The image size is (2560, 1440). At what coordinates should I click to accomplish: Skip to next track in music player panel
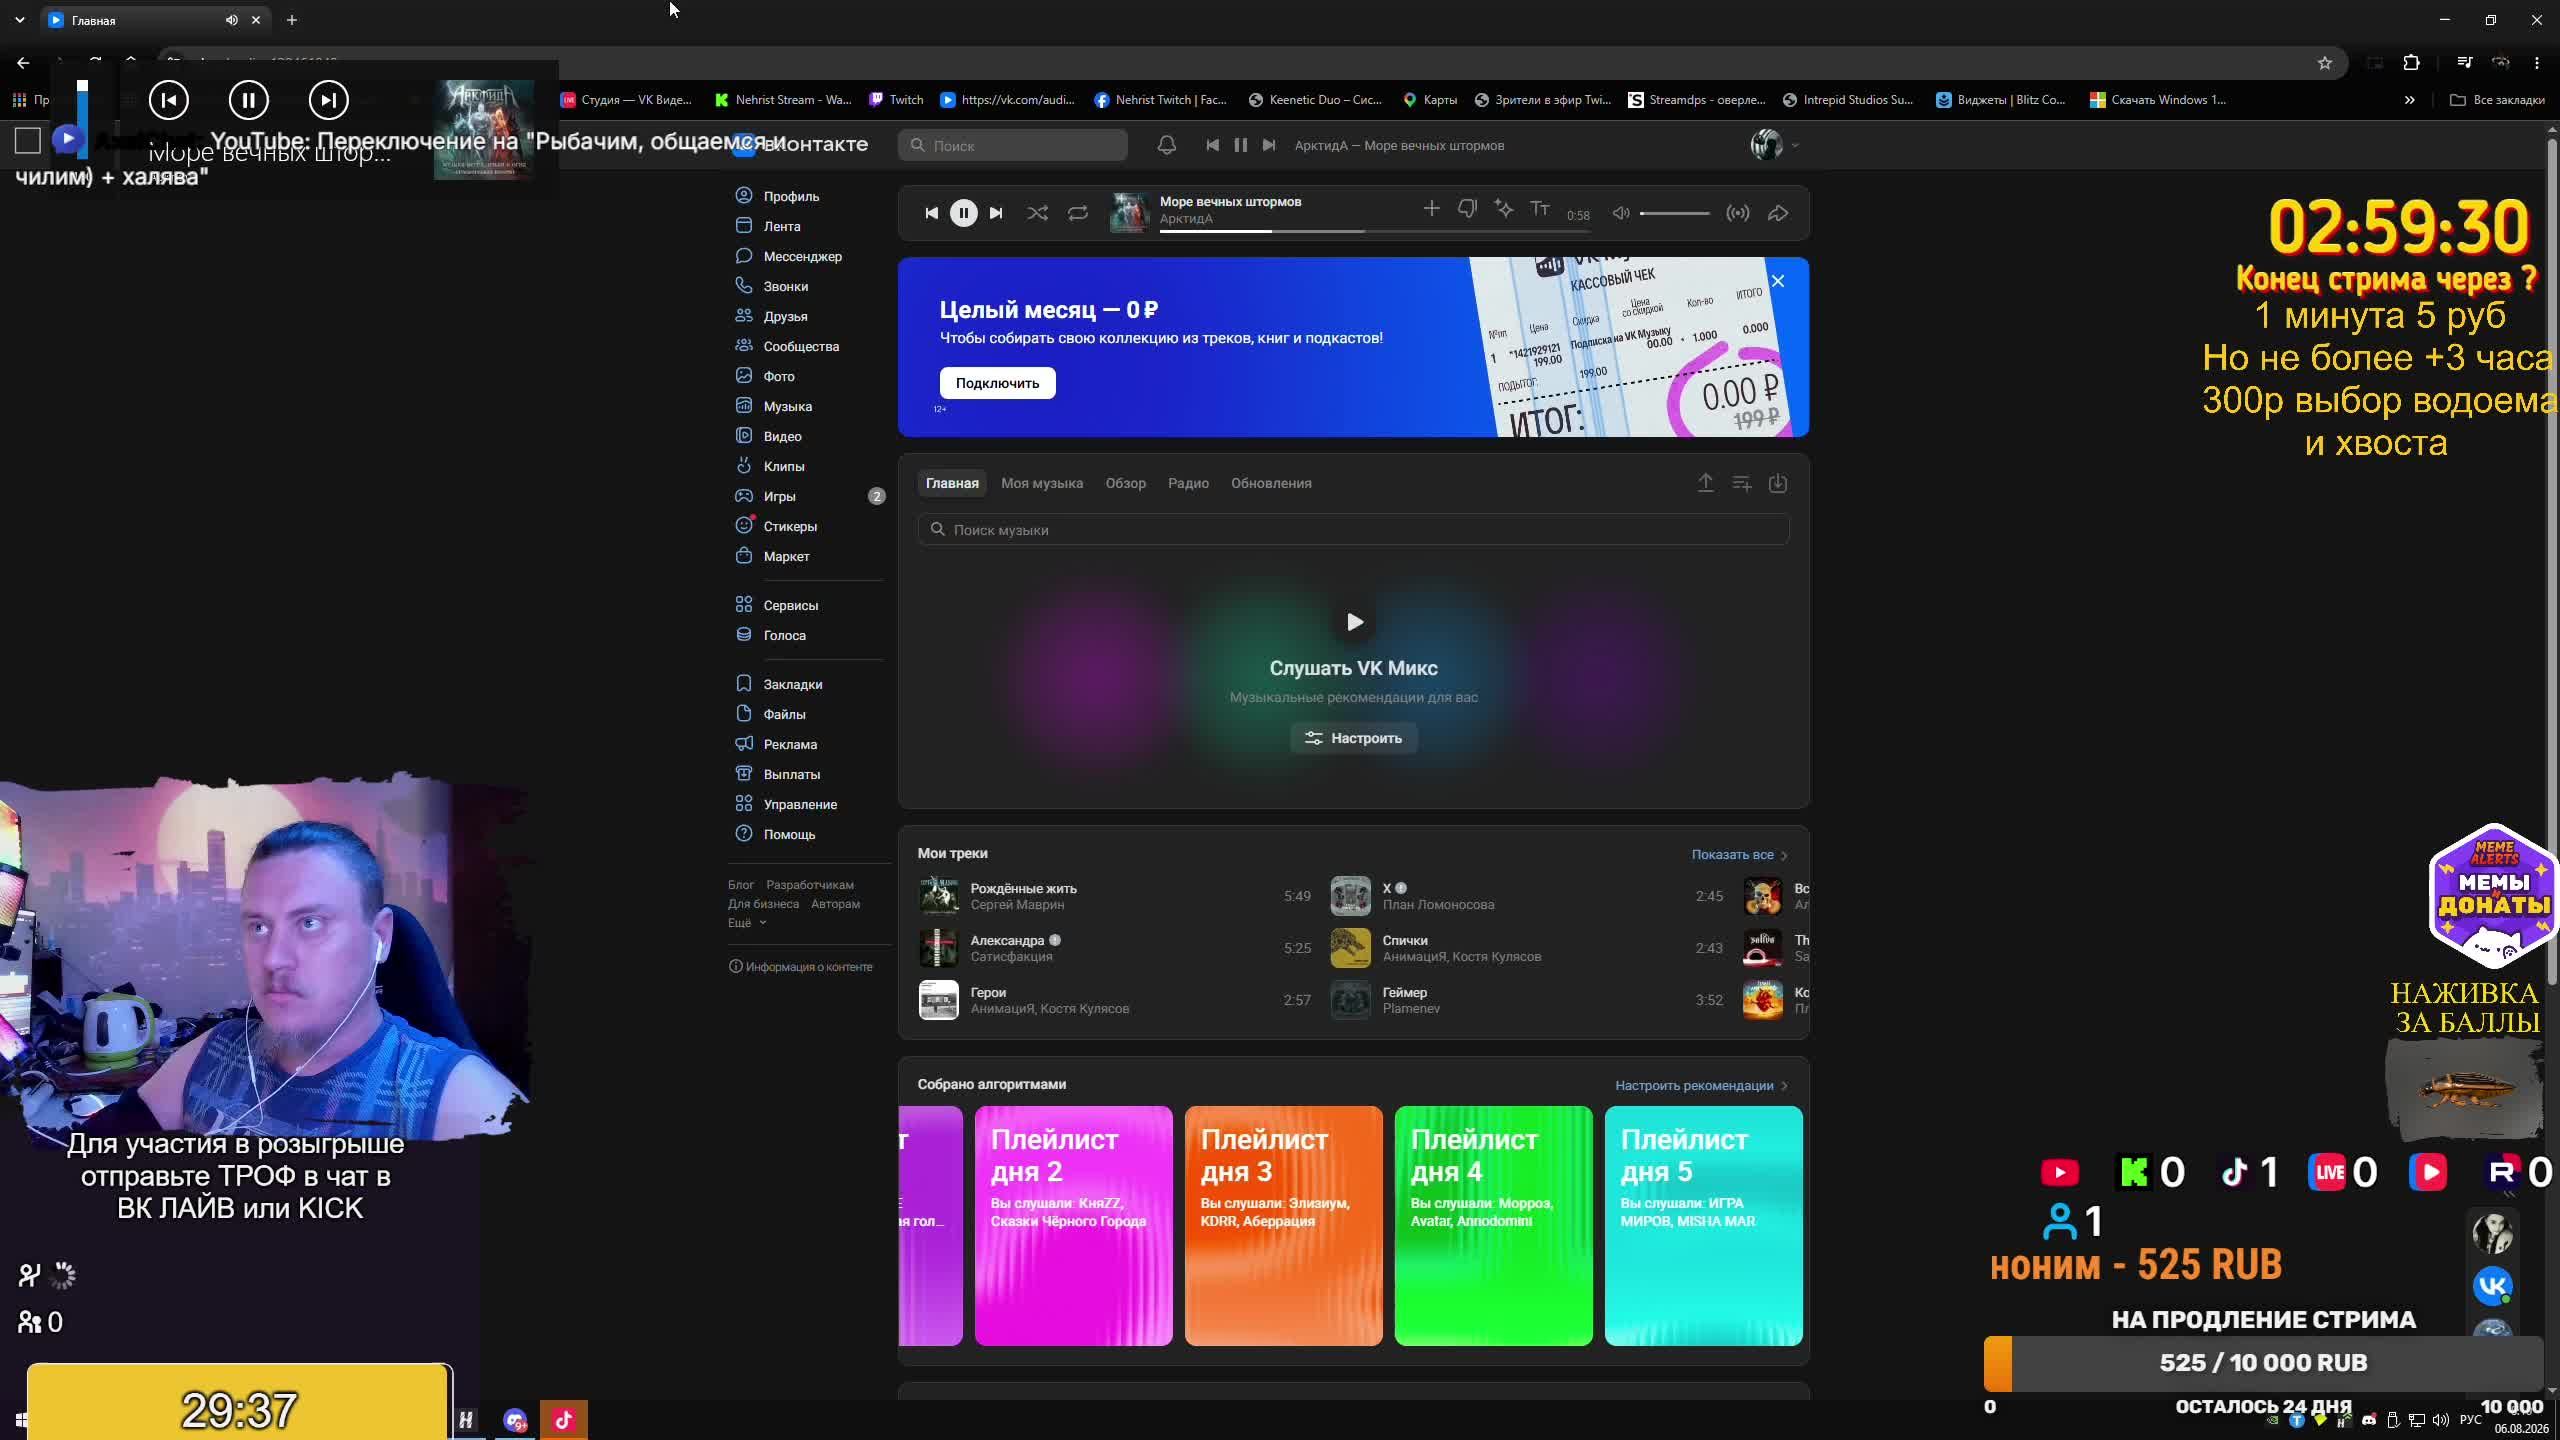(x=996, y=213)
